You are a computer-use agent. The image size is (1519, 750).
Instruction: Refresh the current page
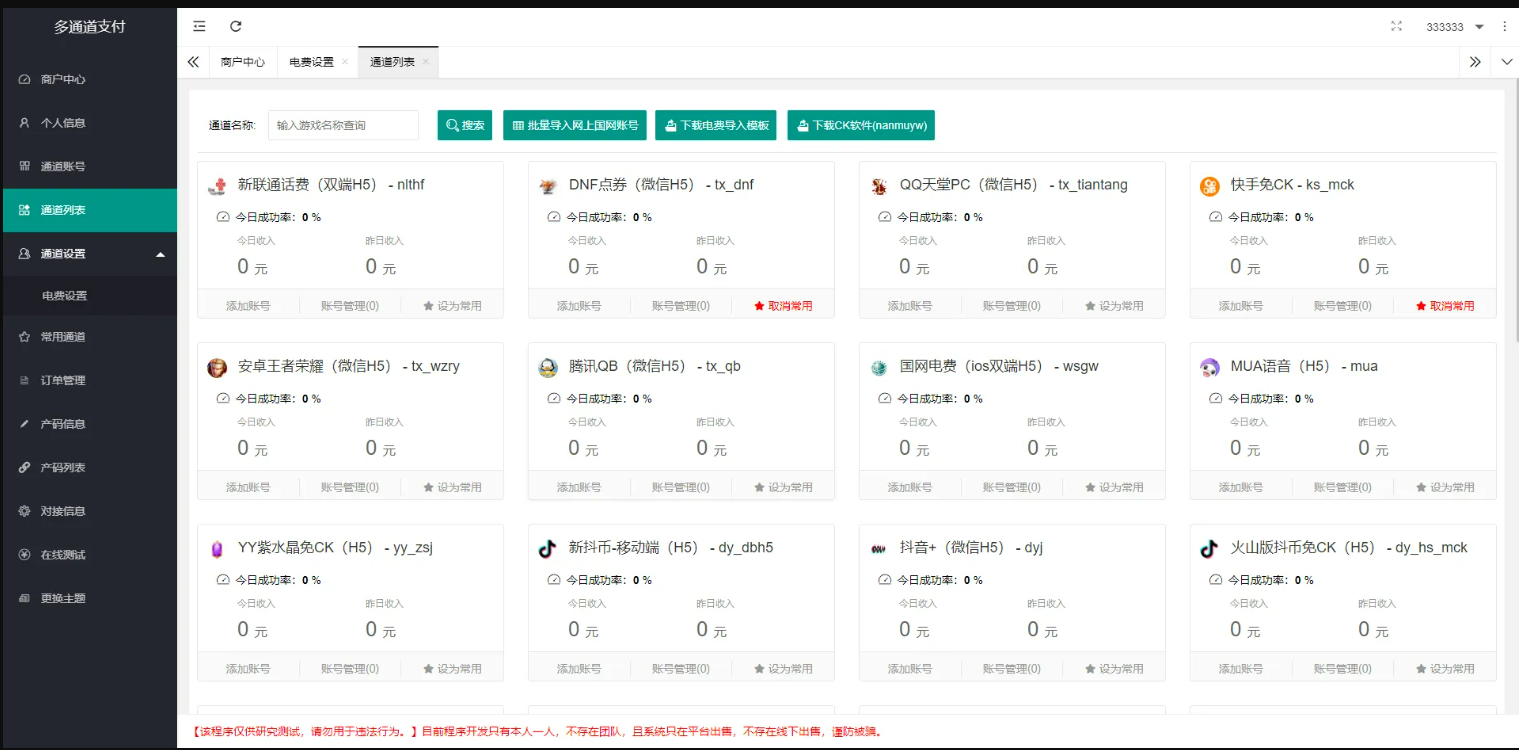click(x=235, y=26)
